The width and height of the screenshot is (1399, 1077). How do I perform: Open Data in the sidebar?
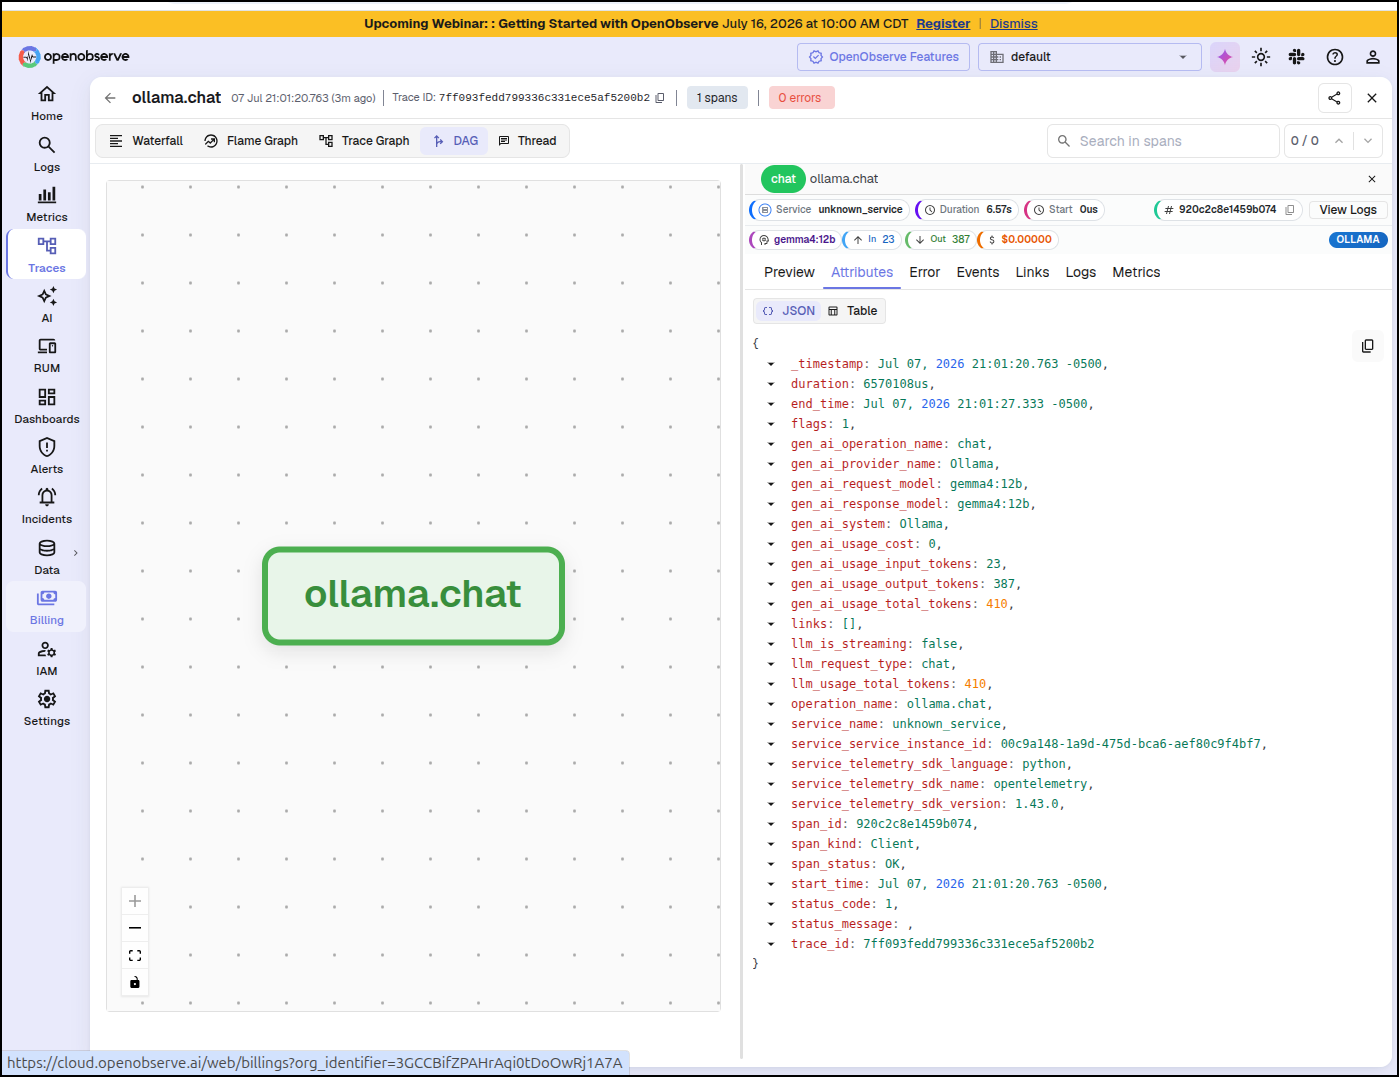[x=46, y=557]
